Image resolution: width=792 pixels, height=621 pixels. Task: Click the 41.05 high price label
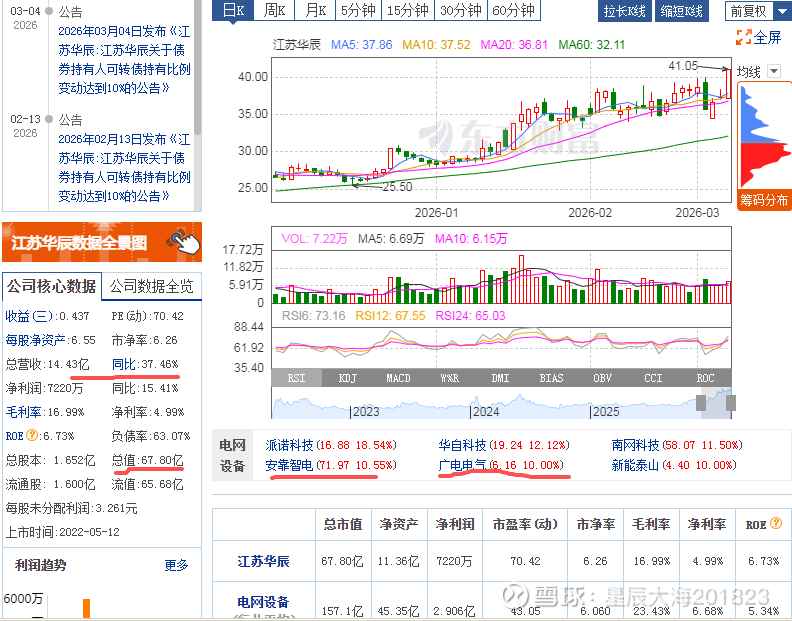click(x=683, y=66)
